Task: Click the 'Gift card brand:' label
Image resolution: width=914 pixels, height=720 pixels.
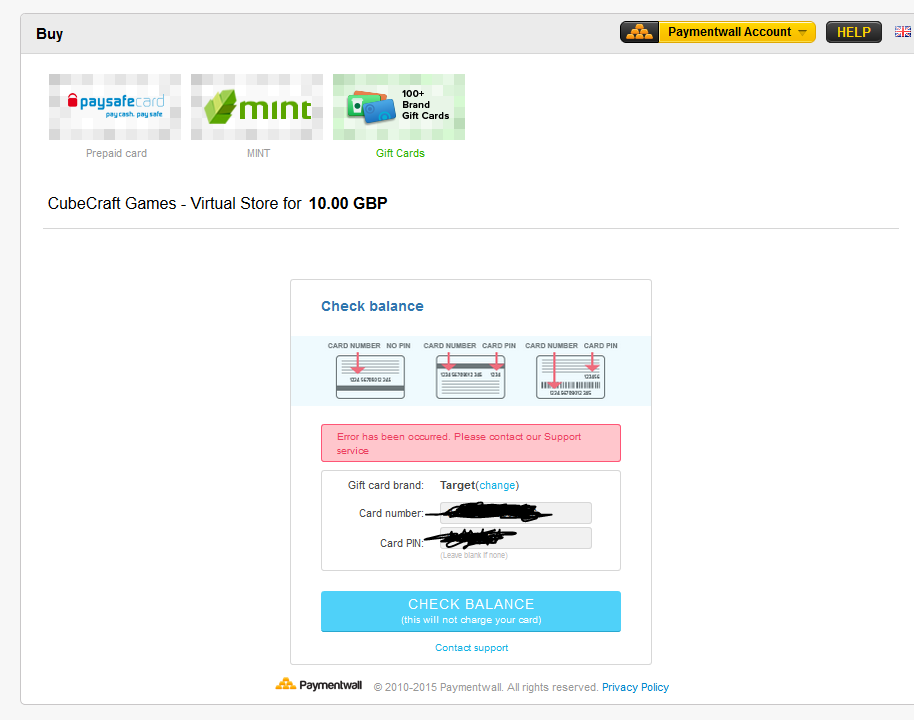Action: coord(386,485)
